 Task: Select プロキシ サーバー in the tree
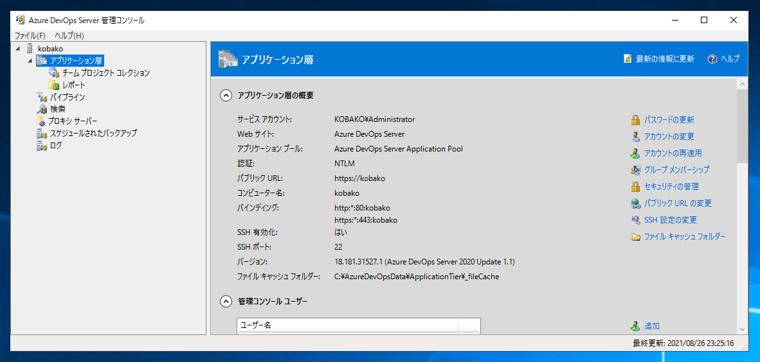tap(73, 121)
